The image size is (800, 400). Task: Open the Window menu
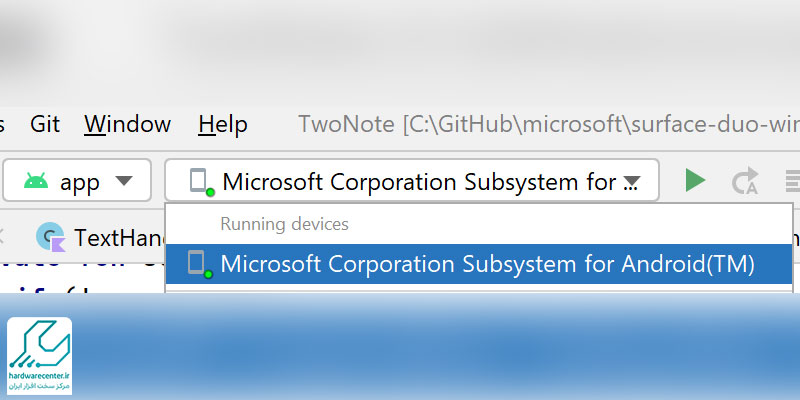[x=127, y=124]
